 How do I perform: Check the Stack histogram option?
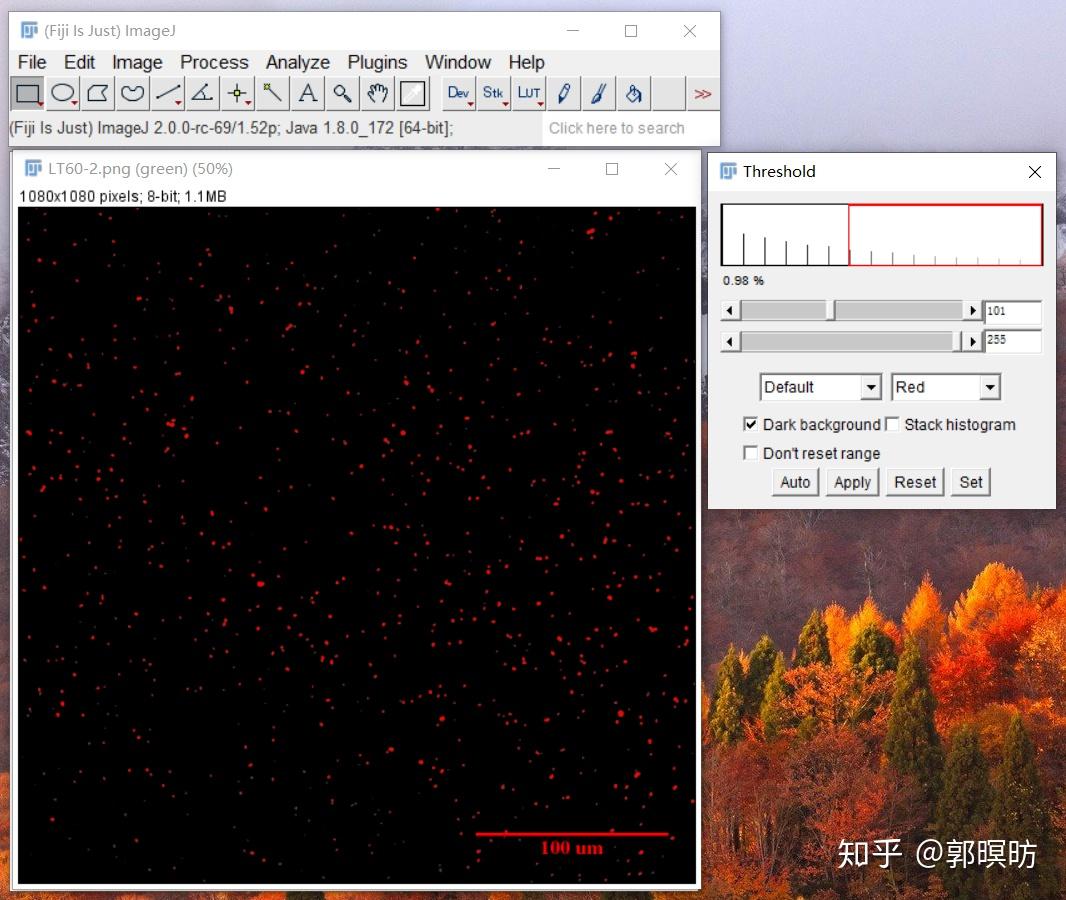(x=892, y=424)
